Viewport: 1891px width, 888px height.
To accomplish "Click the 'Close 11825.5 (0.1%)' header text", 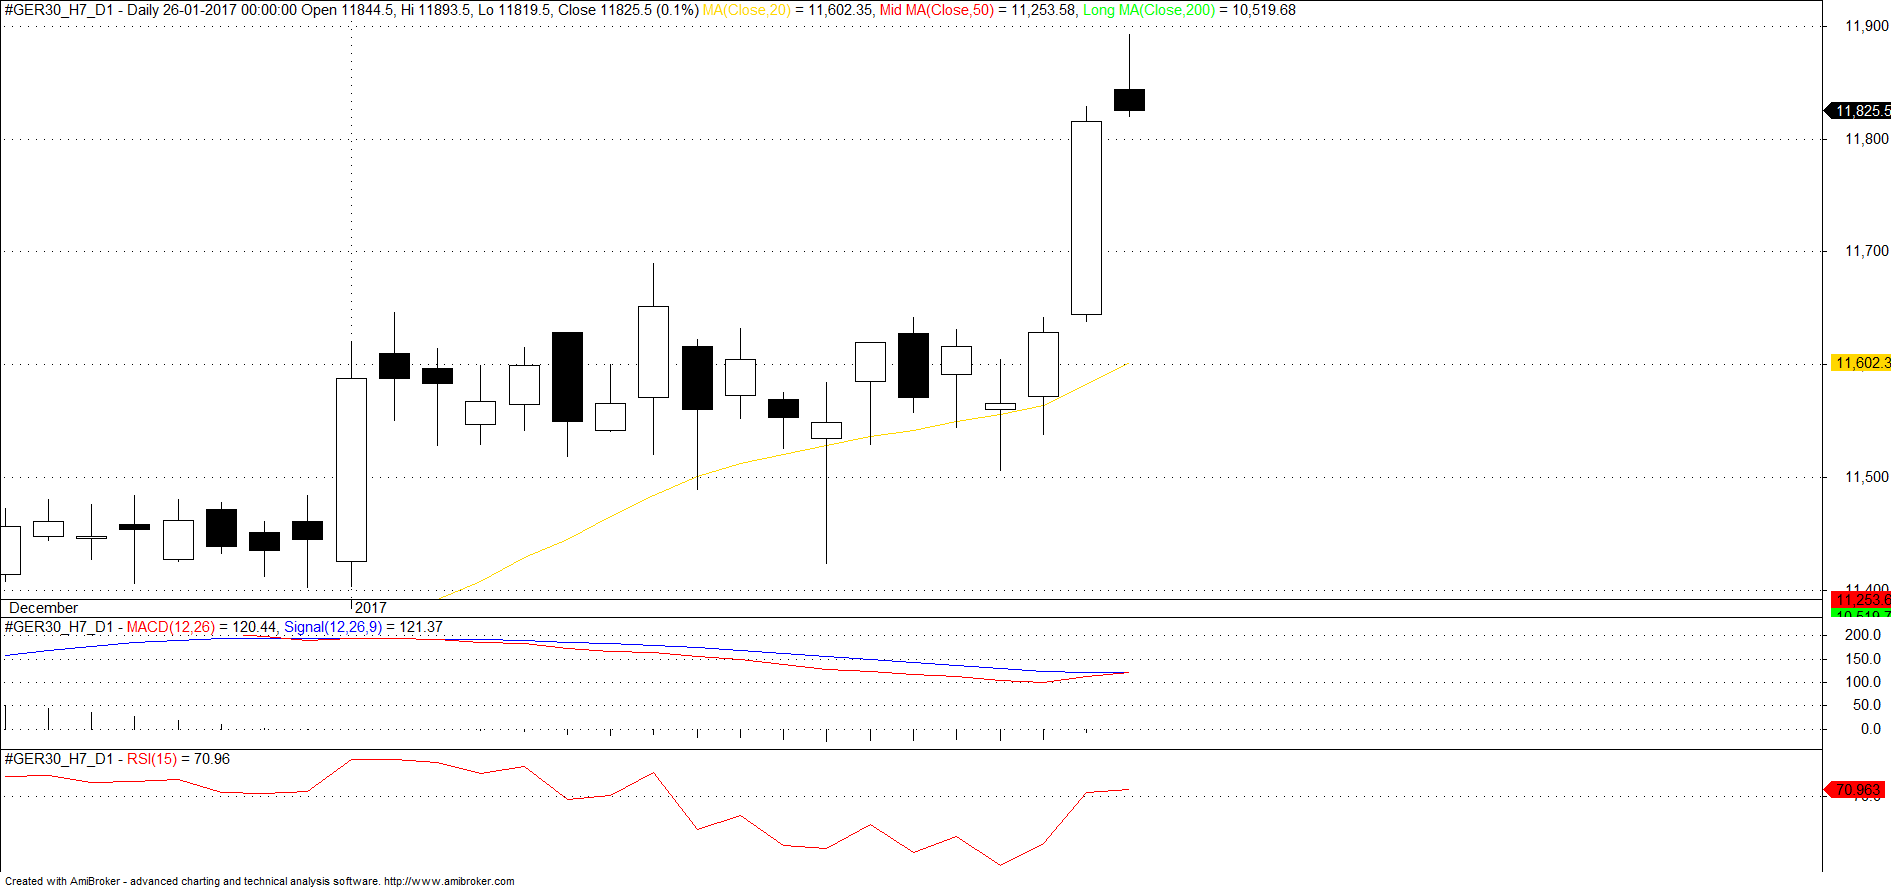I will pos(628,10).
